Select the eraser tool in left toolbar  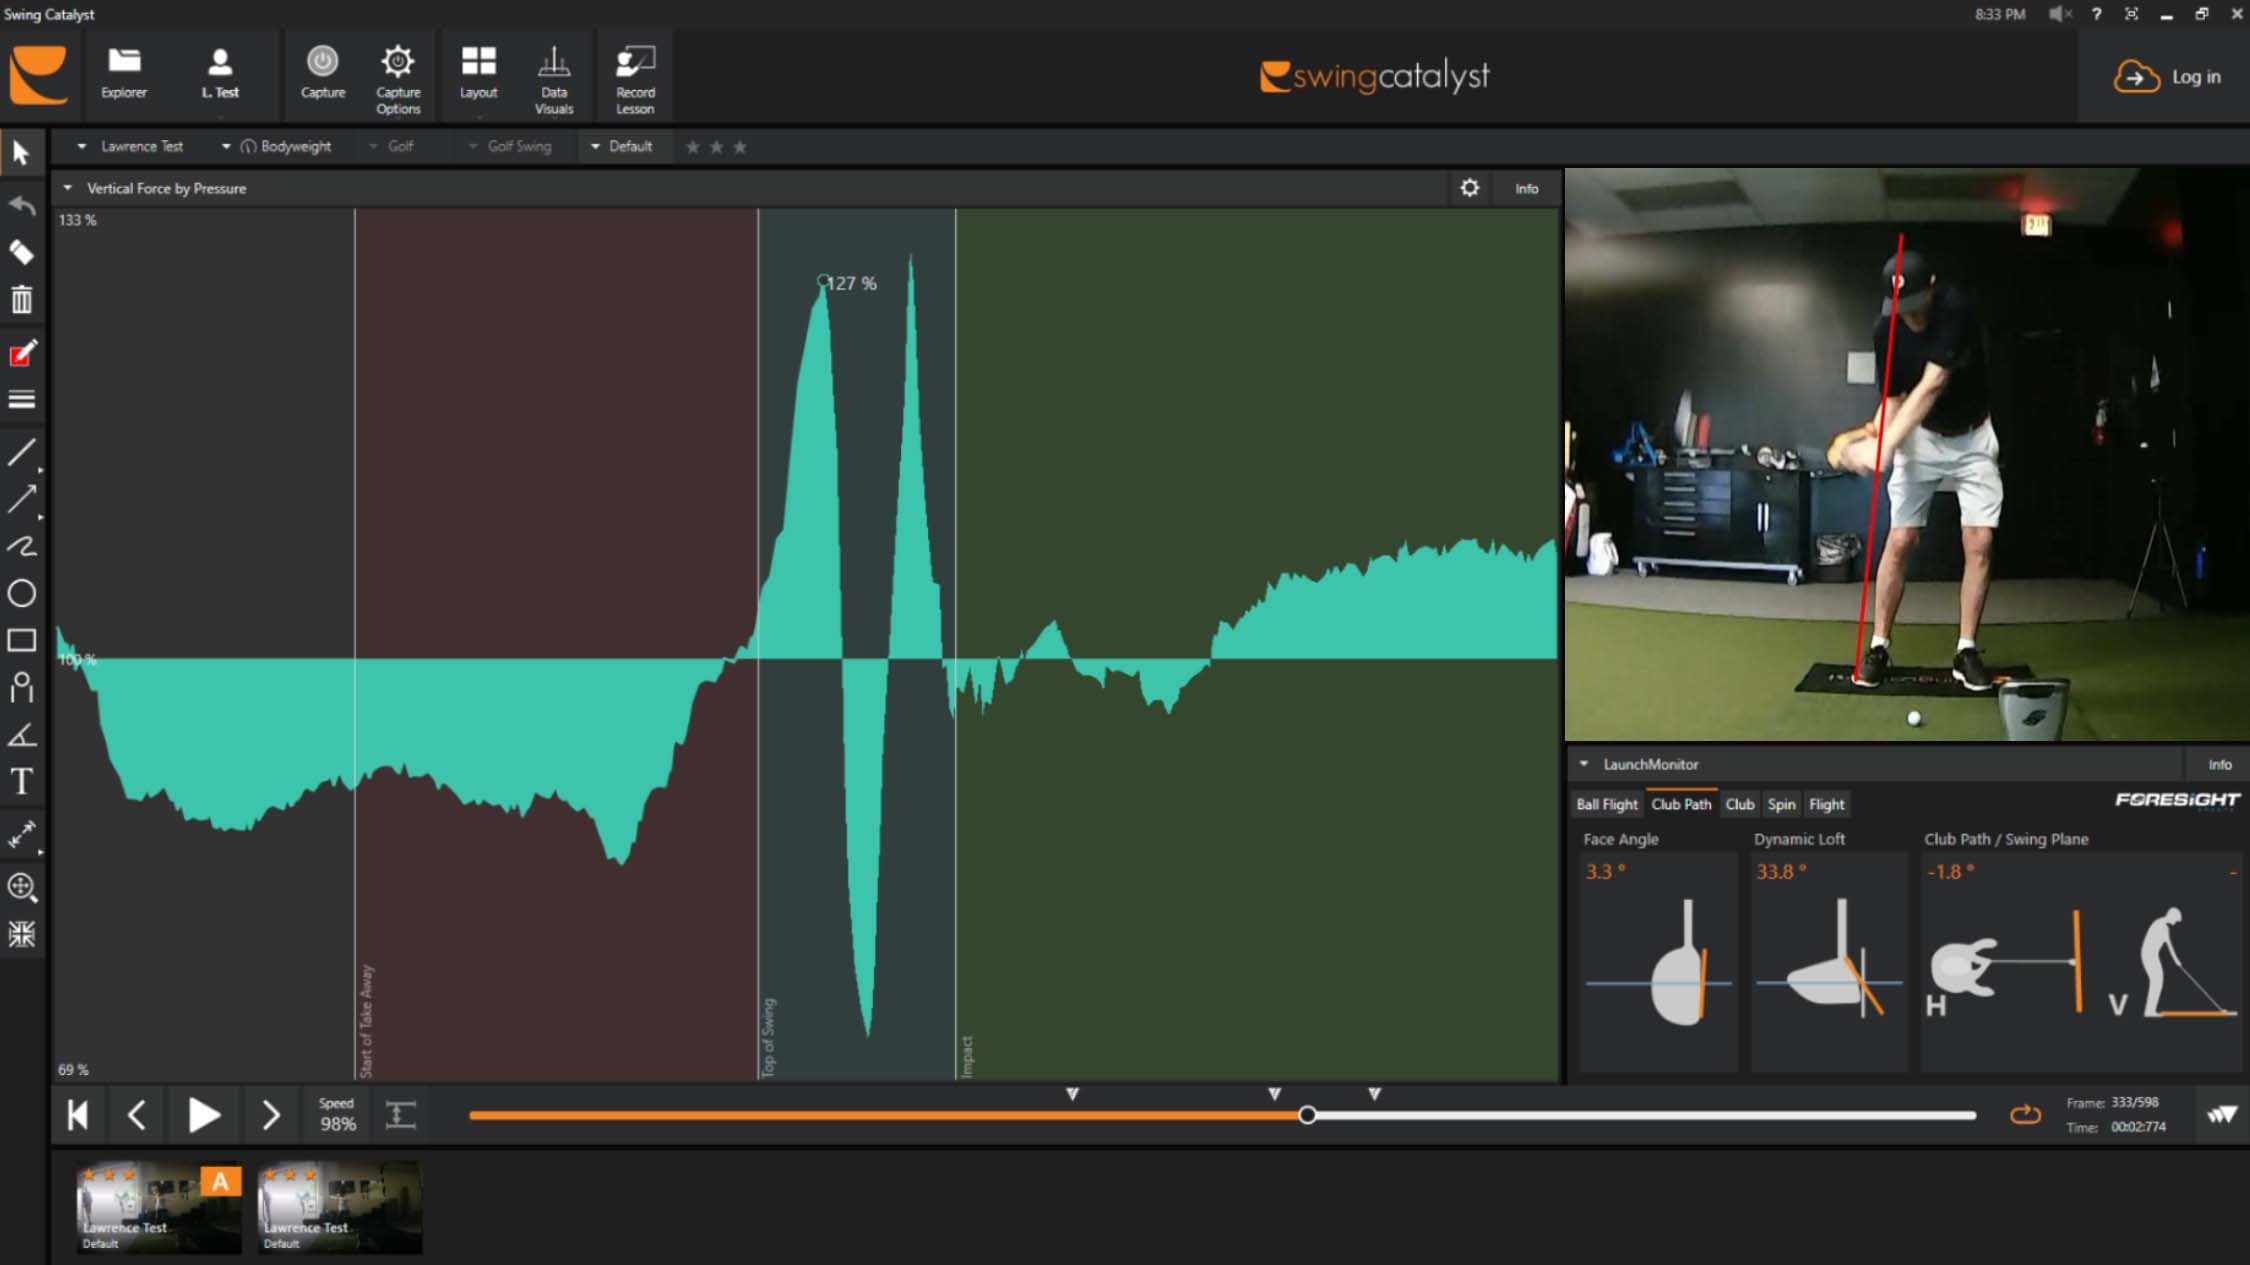pyautogui.click(x=21, y=253)
